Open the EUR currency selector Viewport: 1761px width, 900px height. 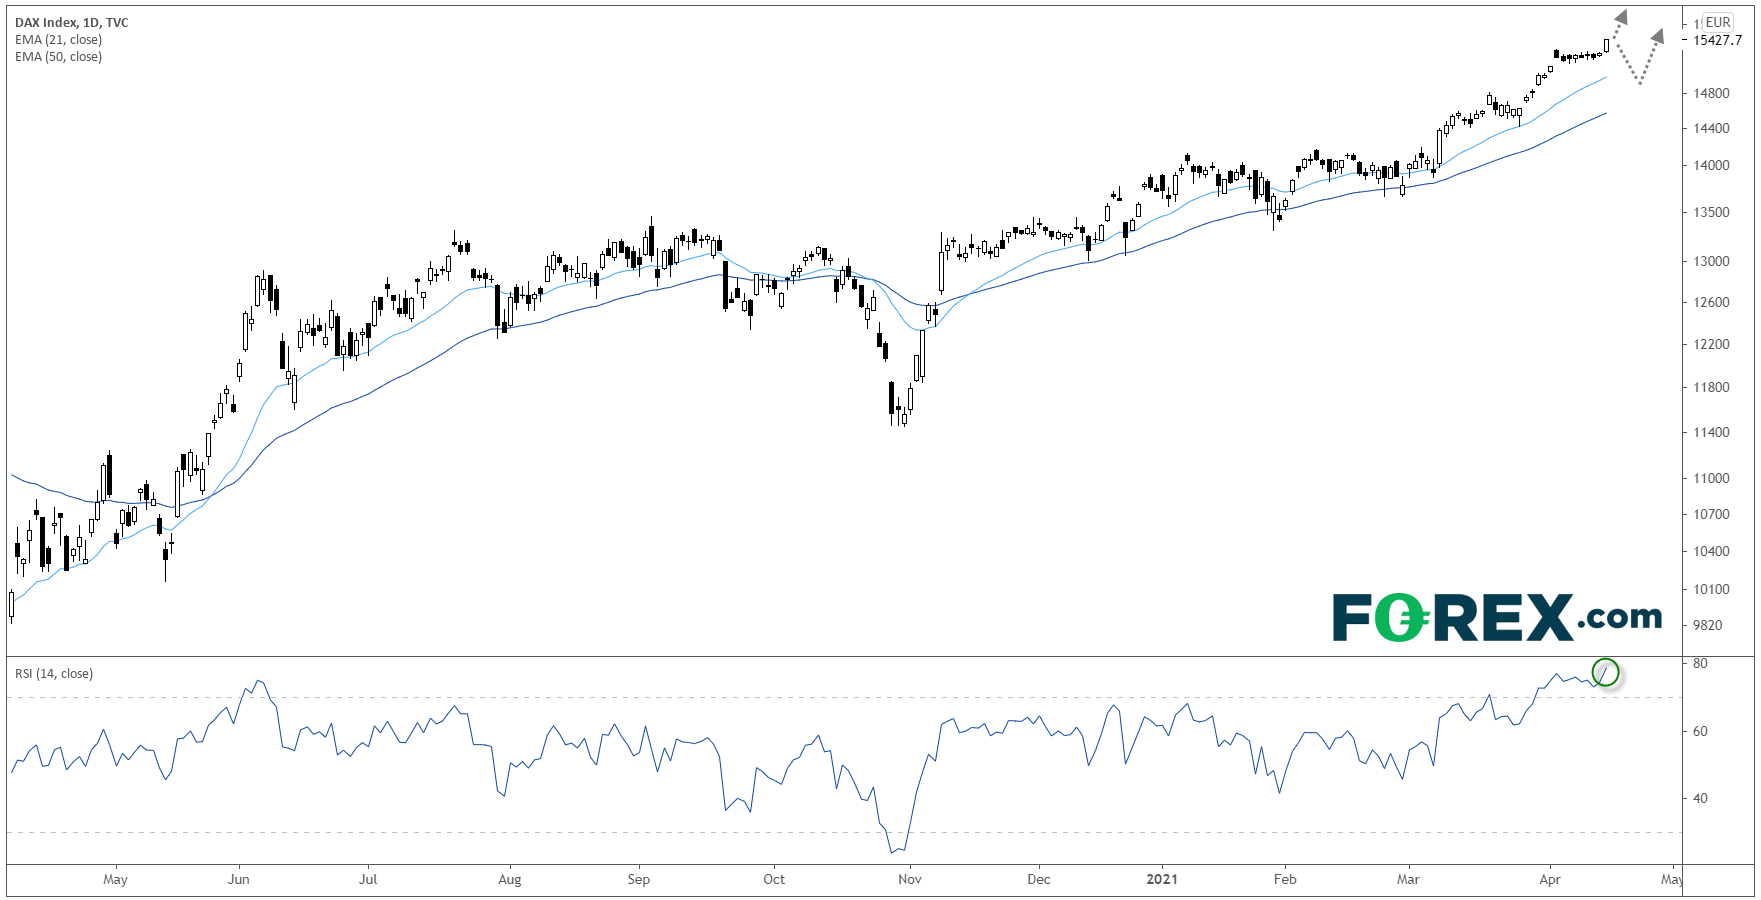pos(1717,22)
